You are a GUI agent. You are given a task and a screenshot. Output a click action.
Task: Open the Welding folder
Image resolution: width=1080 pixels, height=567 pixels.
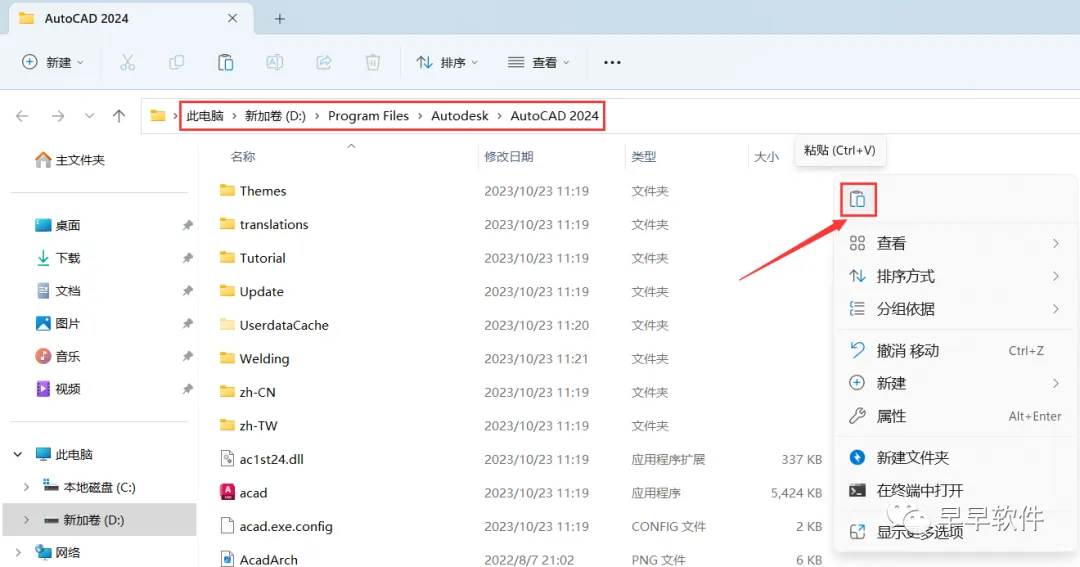(264, 358)
